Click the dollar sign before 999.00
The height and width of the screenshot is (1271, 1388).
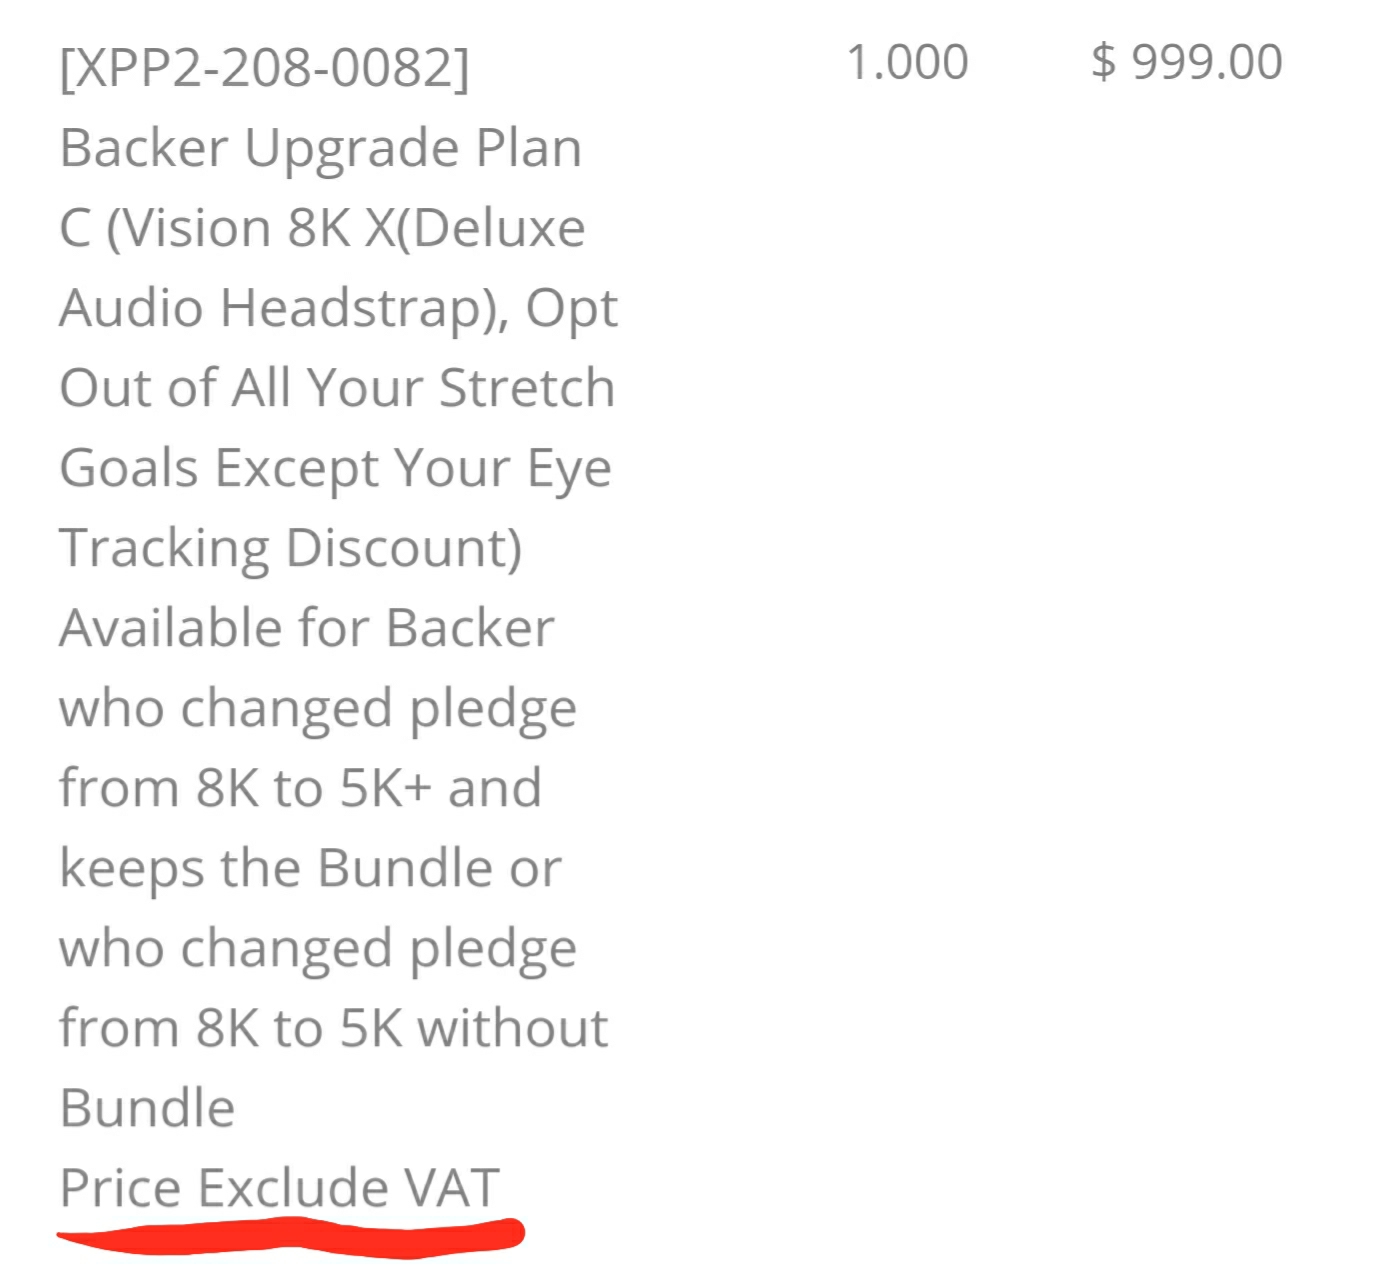(x=1103, y=62)
